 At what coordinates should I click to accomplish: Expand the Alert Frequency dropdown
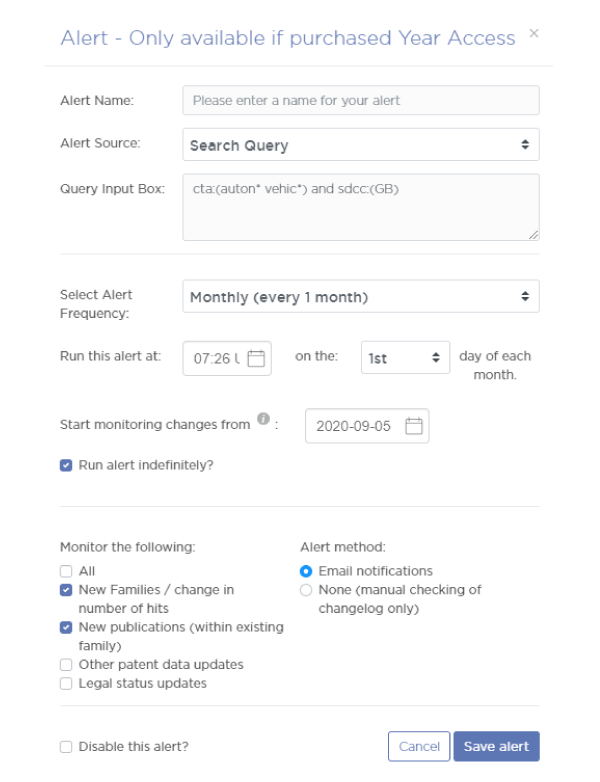click(x=361, y=296)
